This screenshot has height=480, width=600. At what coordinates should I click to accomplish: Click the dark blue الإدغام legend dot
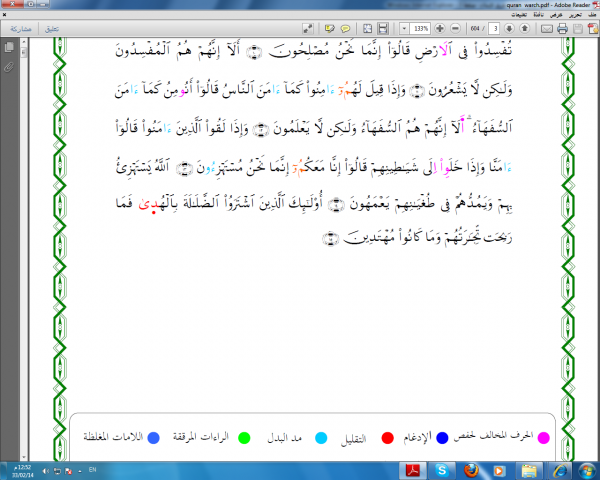point(442,438)
